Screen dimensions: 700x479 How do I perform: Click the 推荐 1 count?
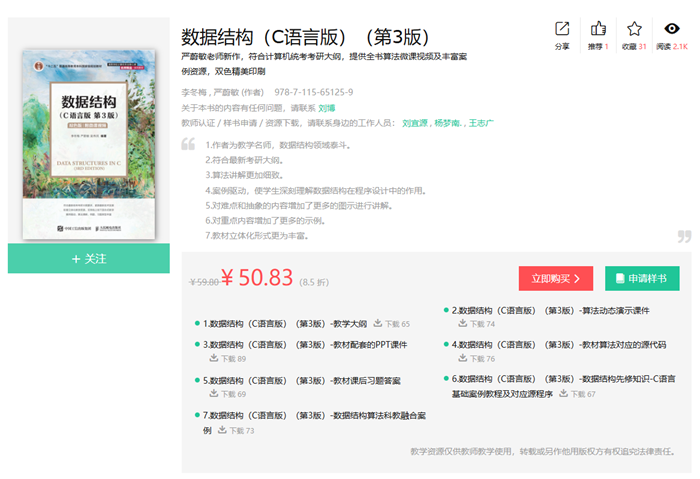tap(598, 46)
